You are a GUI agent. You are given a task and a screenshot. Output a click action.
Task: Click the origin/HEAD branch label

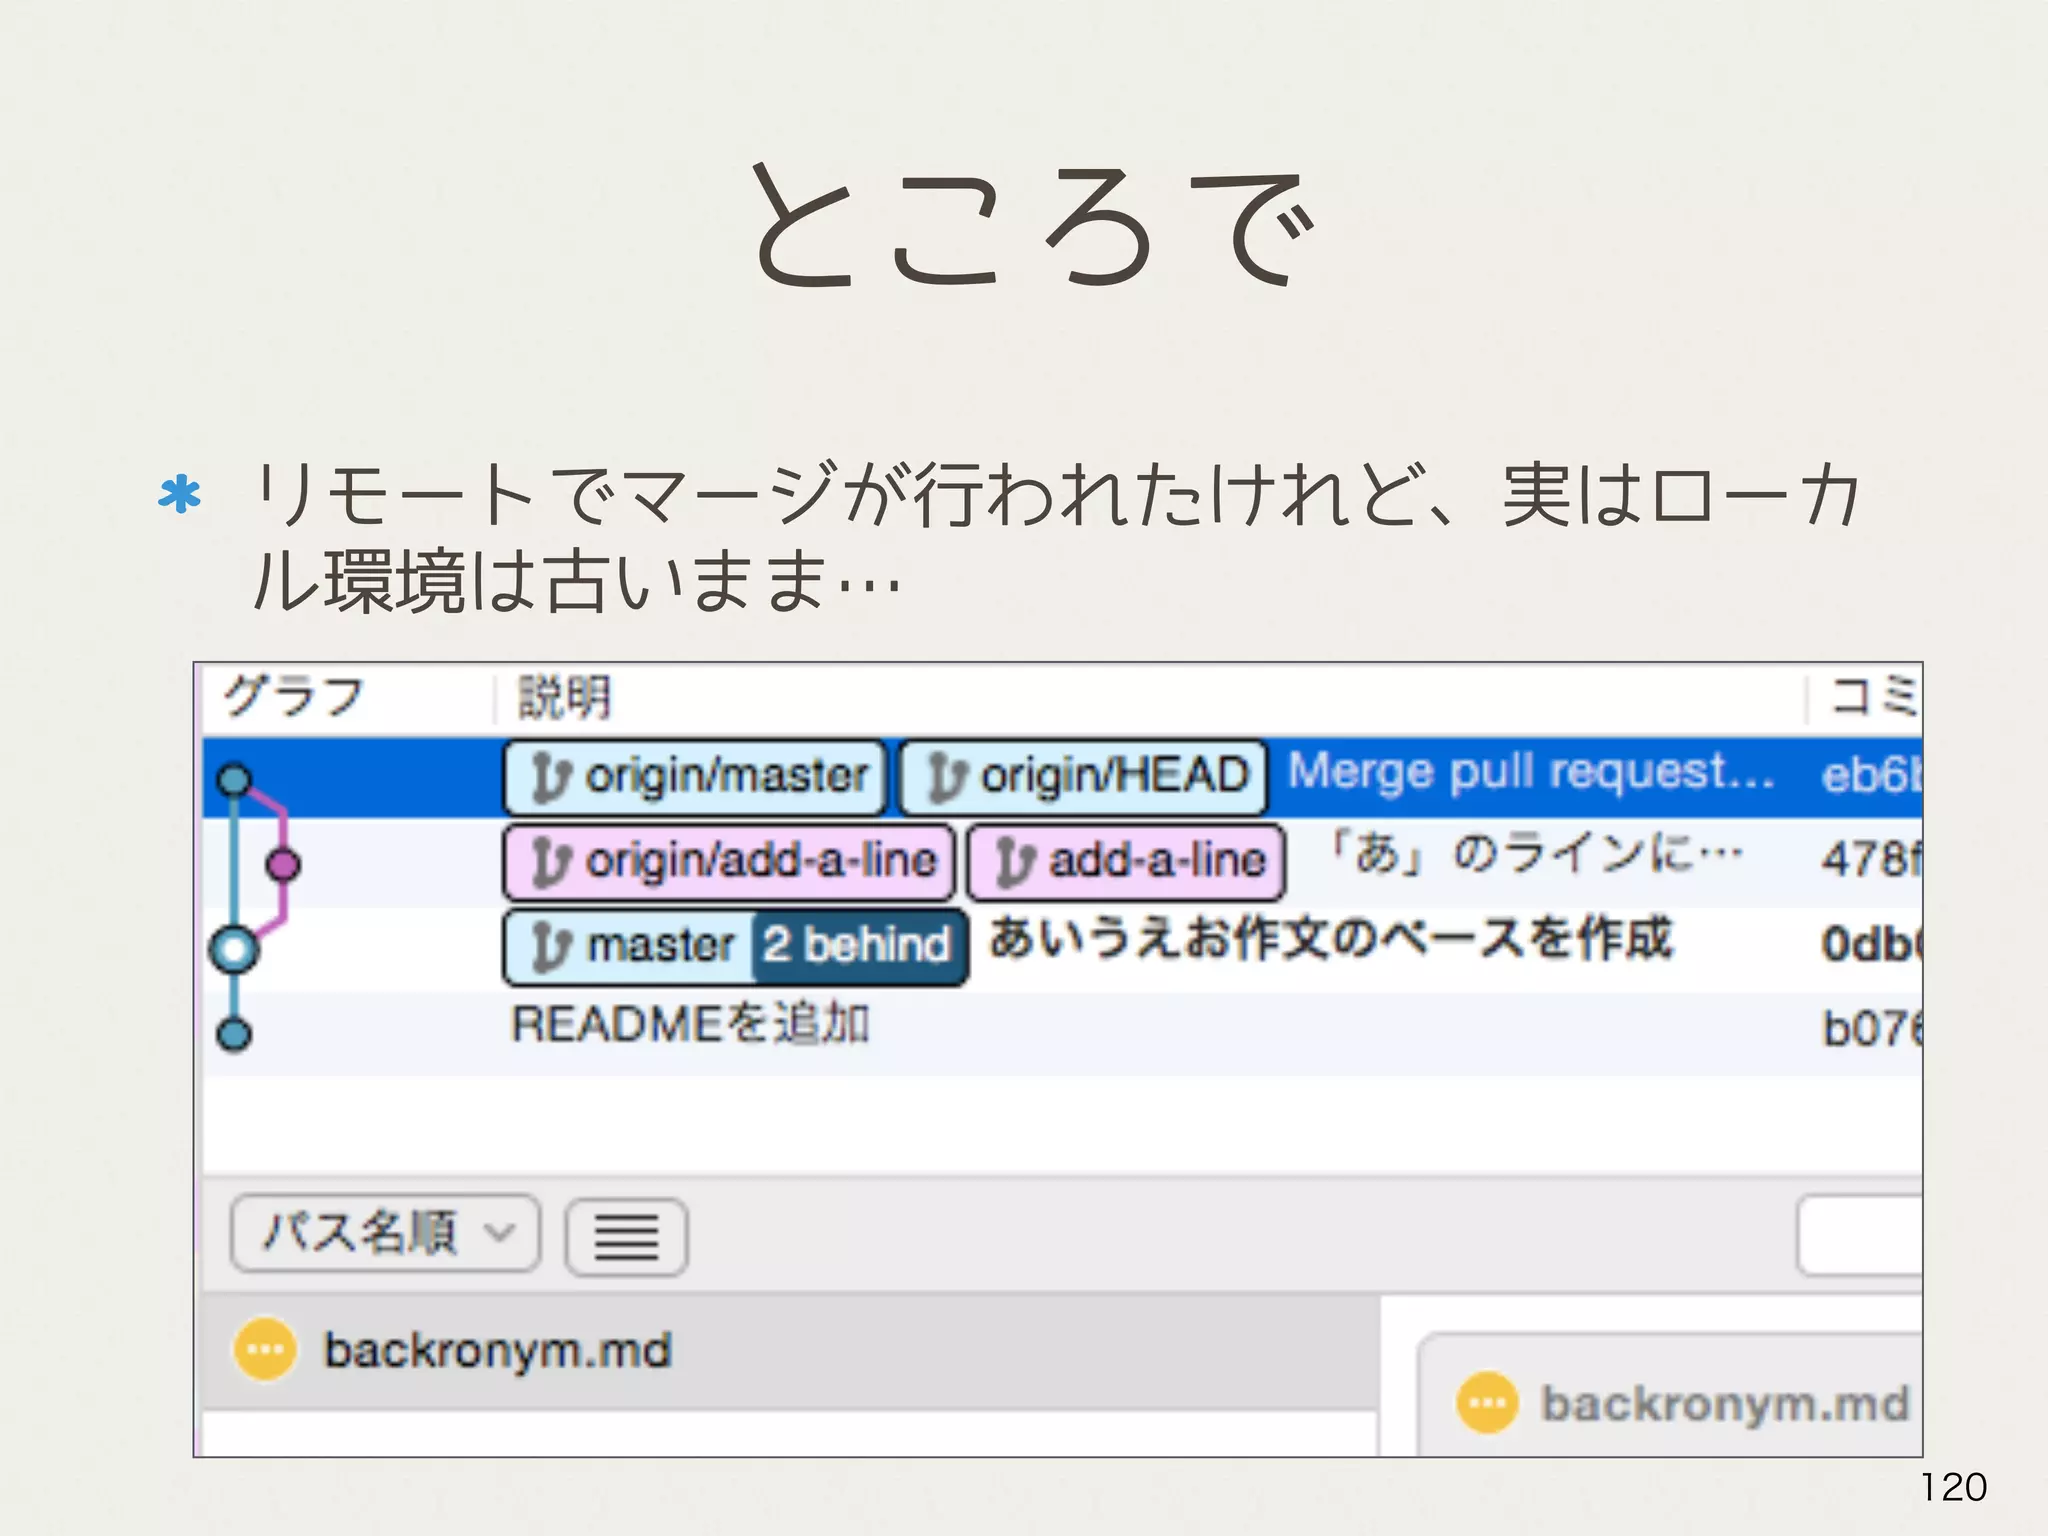[1084, 777]
